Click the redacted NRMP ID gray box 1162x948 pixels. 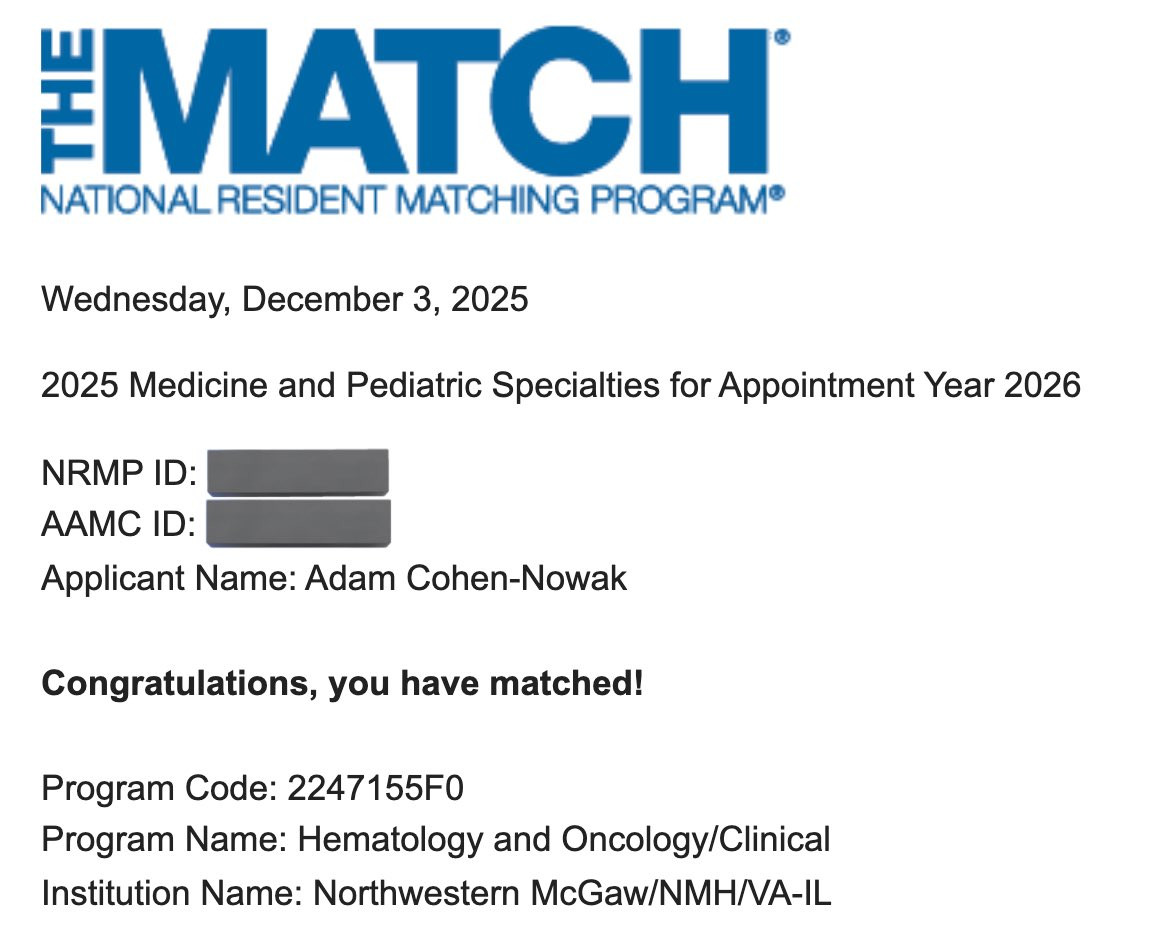tap(298, 472)
